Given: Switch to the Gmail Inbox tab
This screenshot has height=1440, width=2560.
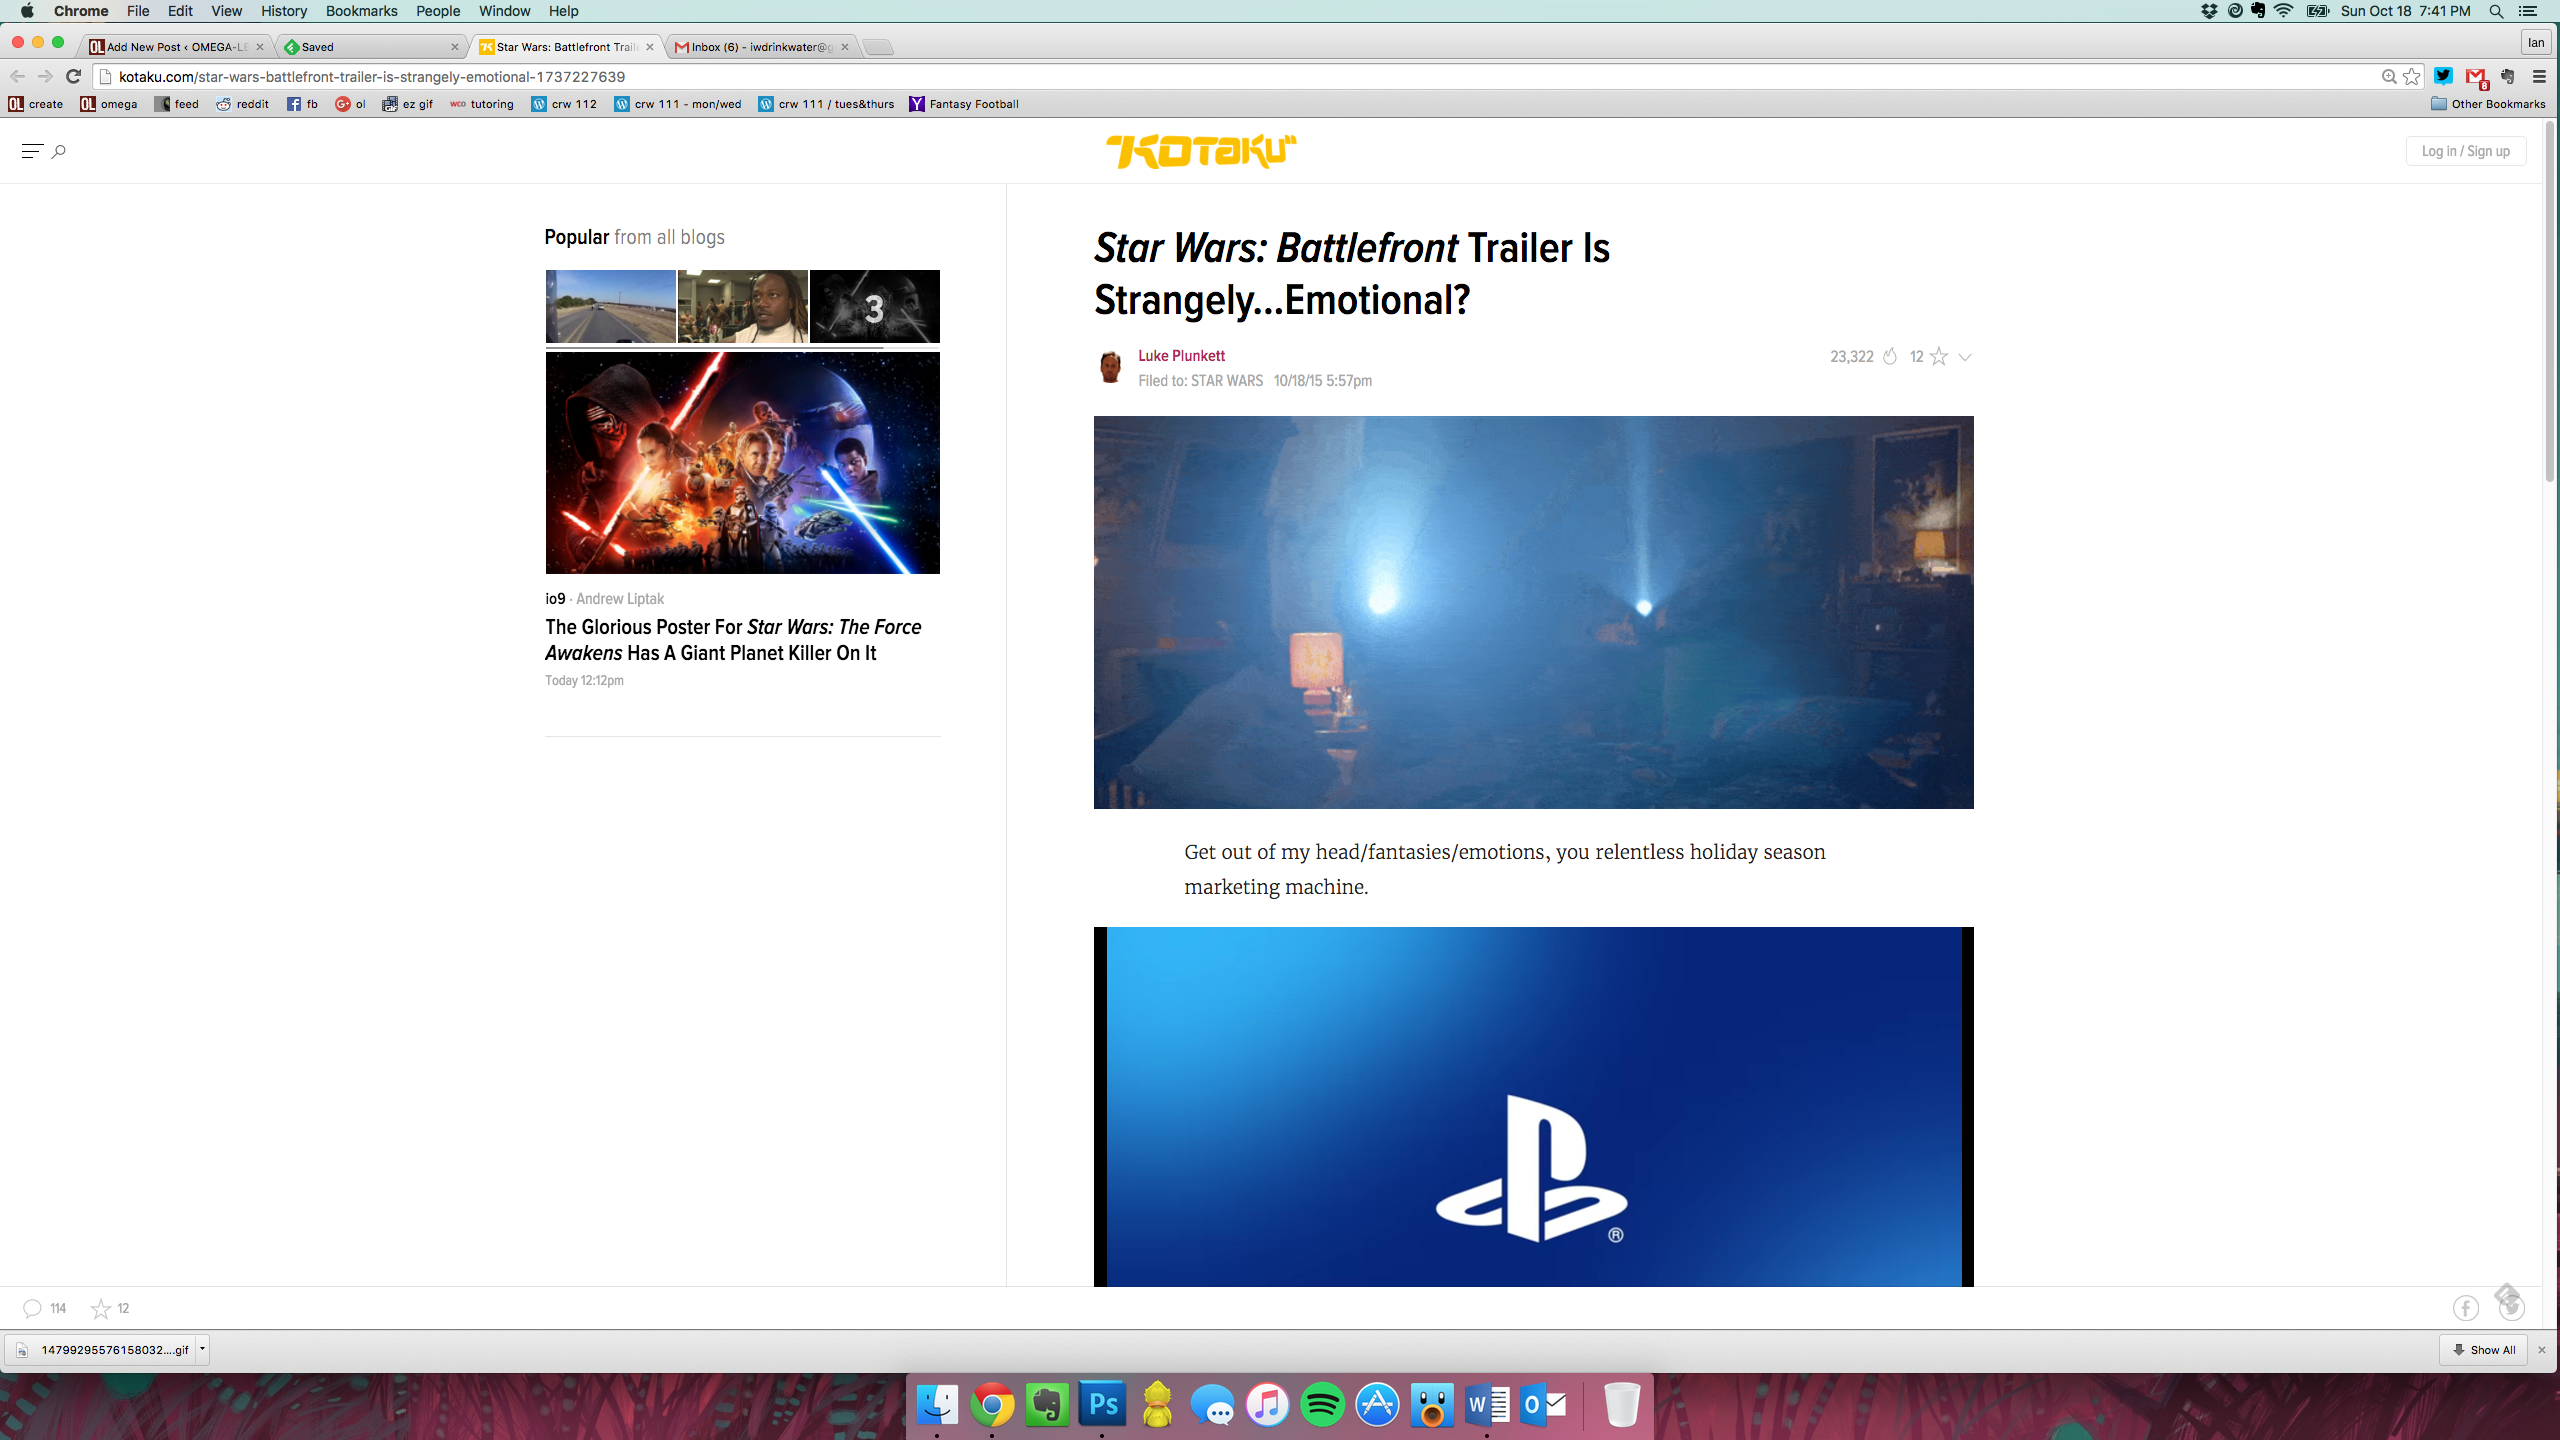Looking at the screenshot, I should coord(762,47).
